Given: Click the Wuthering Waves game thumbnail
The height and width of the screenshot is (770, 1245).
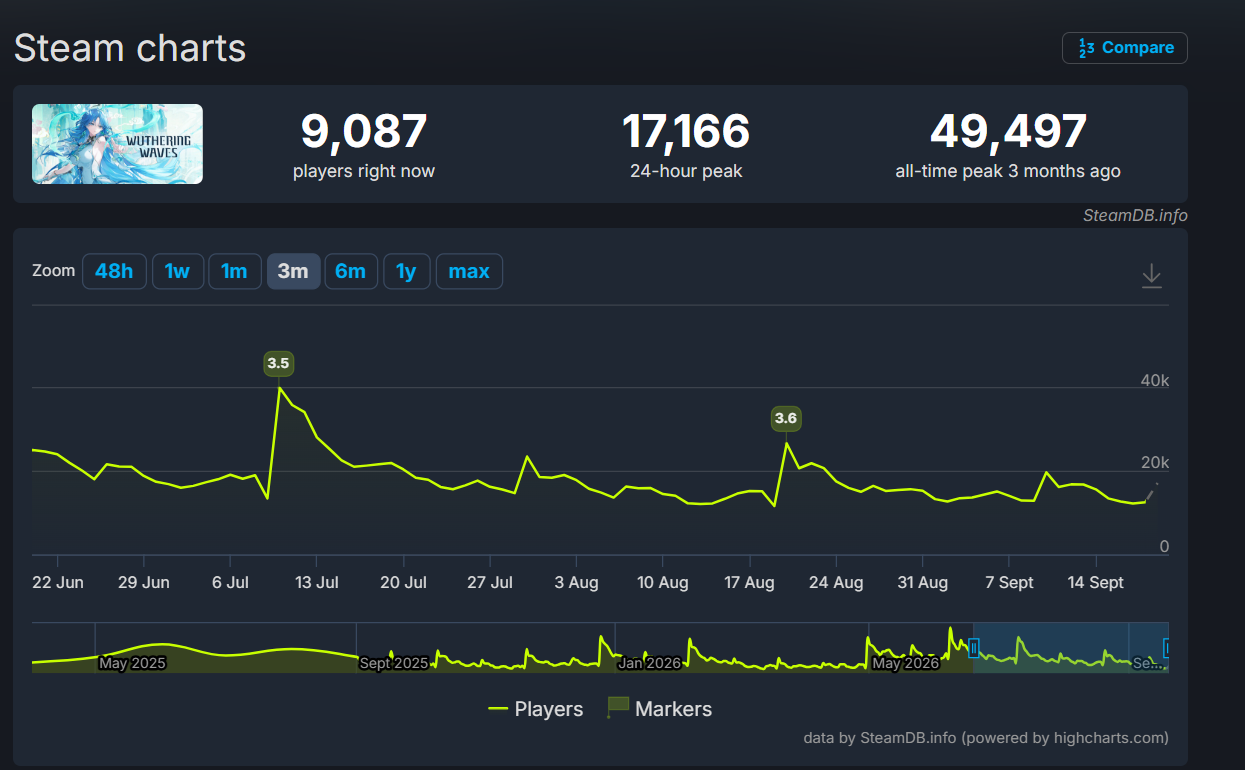Looking at the screenshot, I should tap(117, 144).
